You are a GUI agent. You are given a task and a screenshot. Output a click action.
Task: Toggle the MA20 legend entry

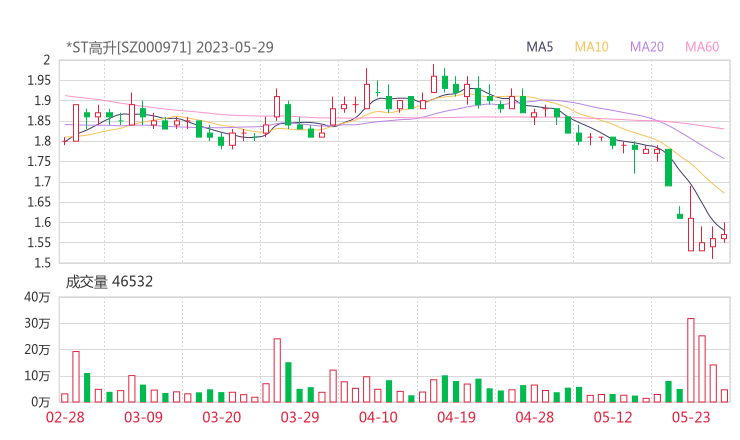[x=646, y=47]
